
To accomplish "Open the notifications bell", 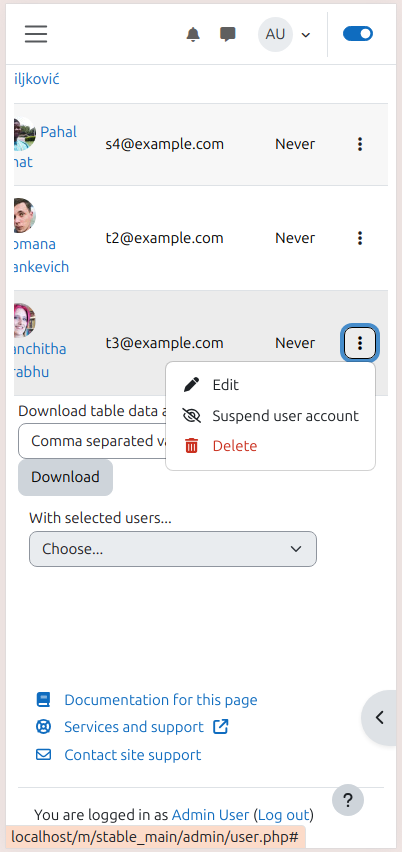I will (x=193, y=35).
